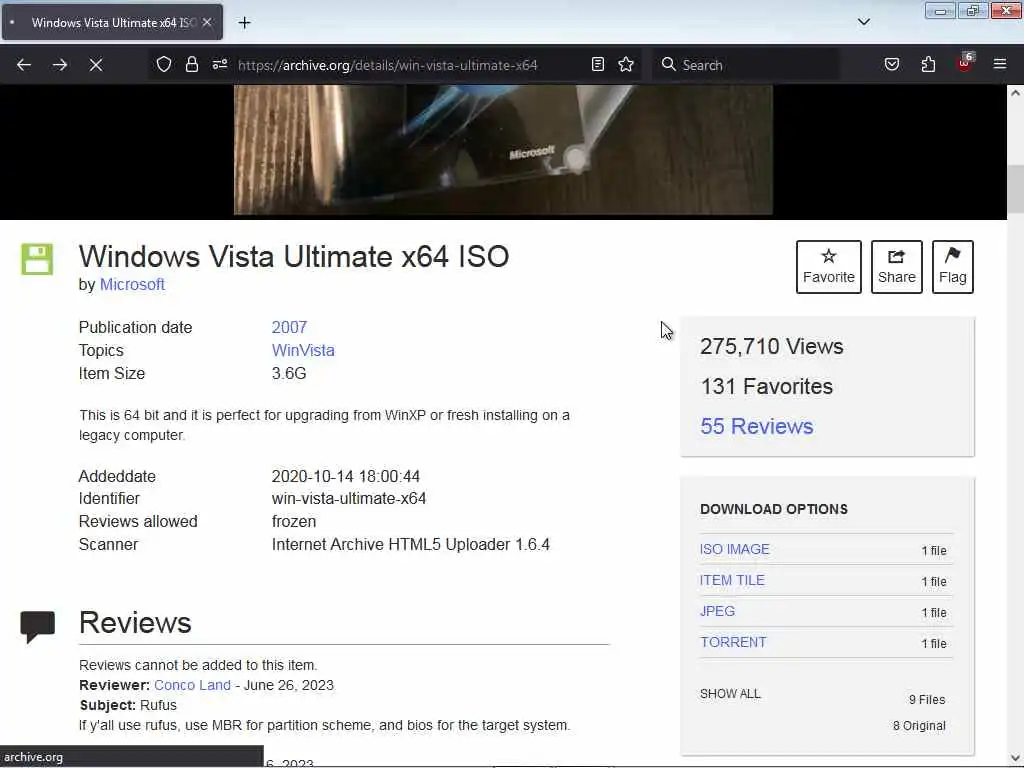Open a new tab with plus button
The width and height of the screenshot is (1024, 768).
(244, 23)
